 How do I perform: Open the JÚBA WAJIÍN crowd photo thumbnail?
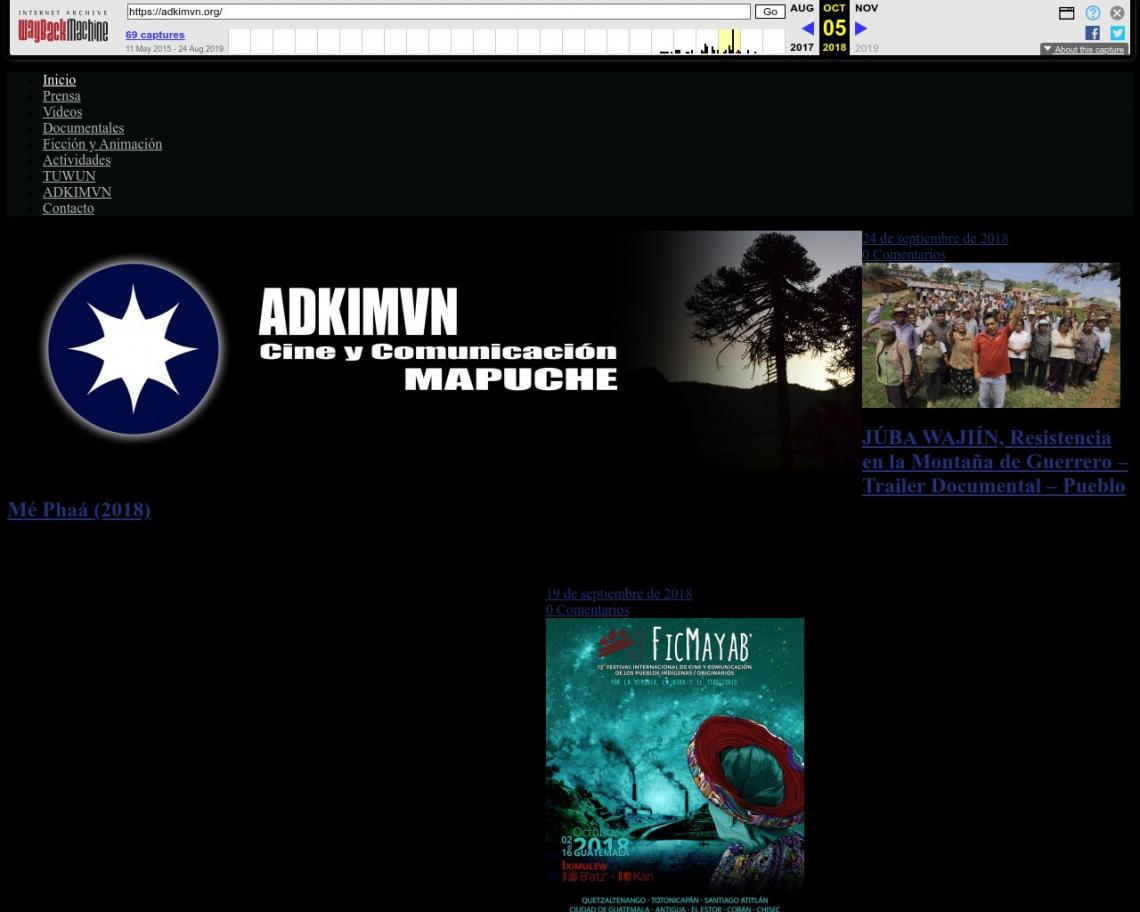pos(991,335)
